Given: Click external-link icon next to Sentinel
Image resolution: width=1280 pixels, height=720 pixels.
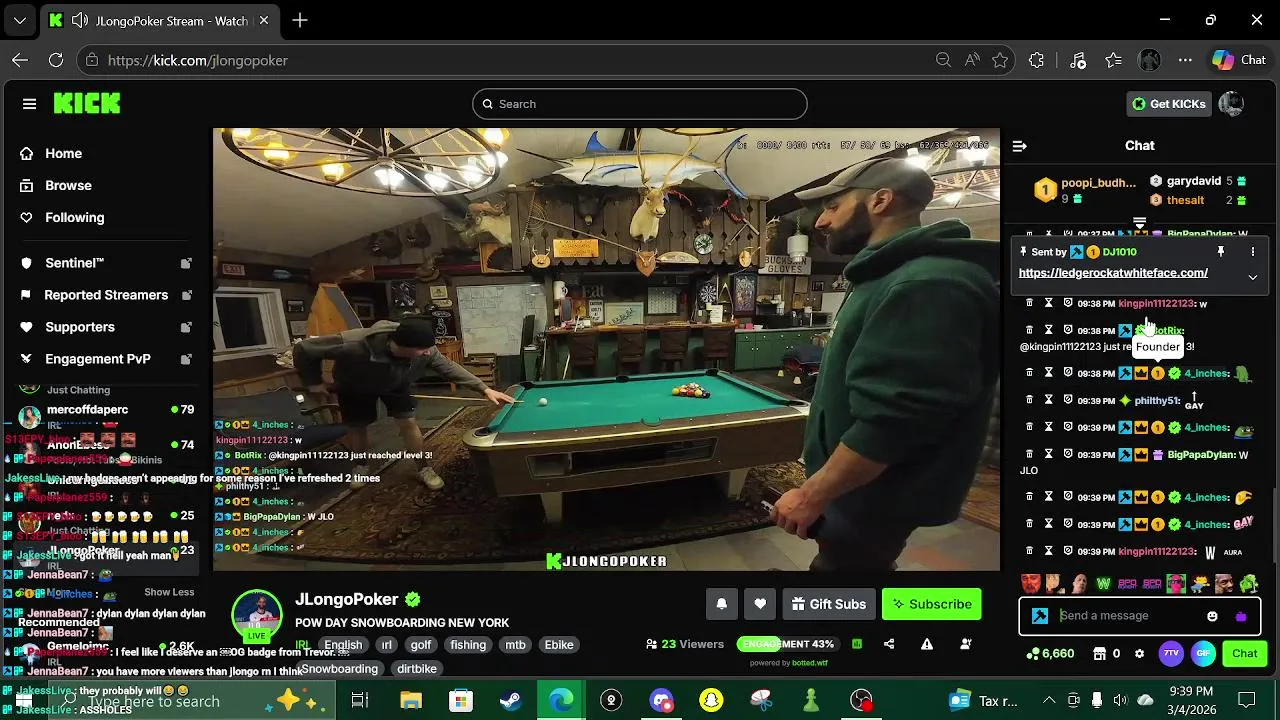Looking at the screenshot, I should pyautogui.click(x=186, y=263).
